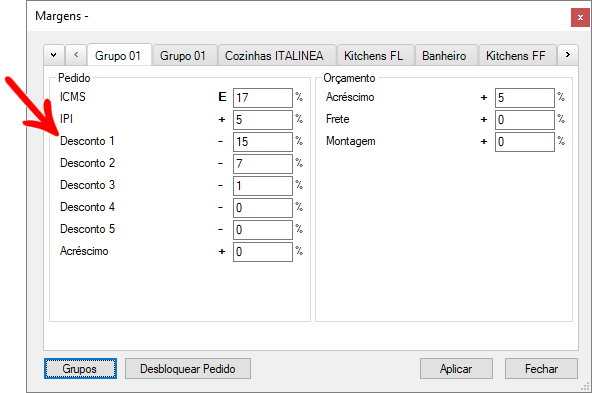Click the Desconto 1 input field
Viewport: 592px width, 393px height.
coord(263,142)
